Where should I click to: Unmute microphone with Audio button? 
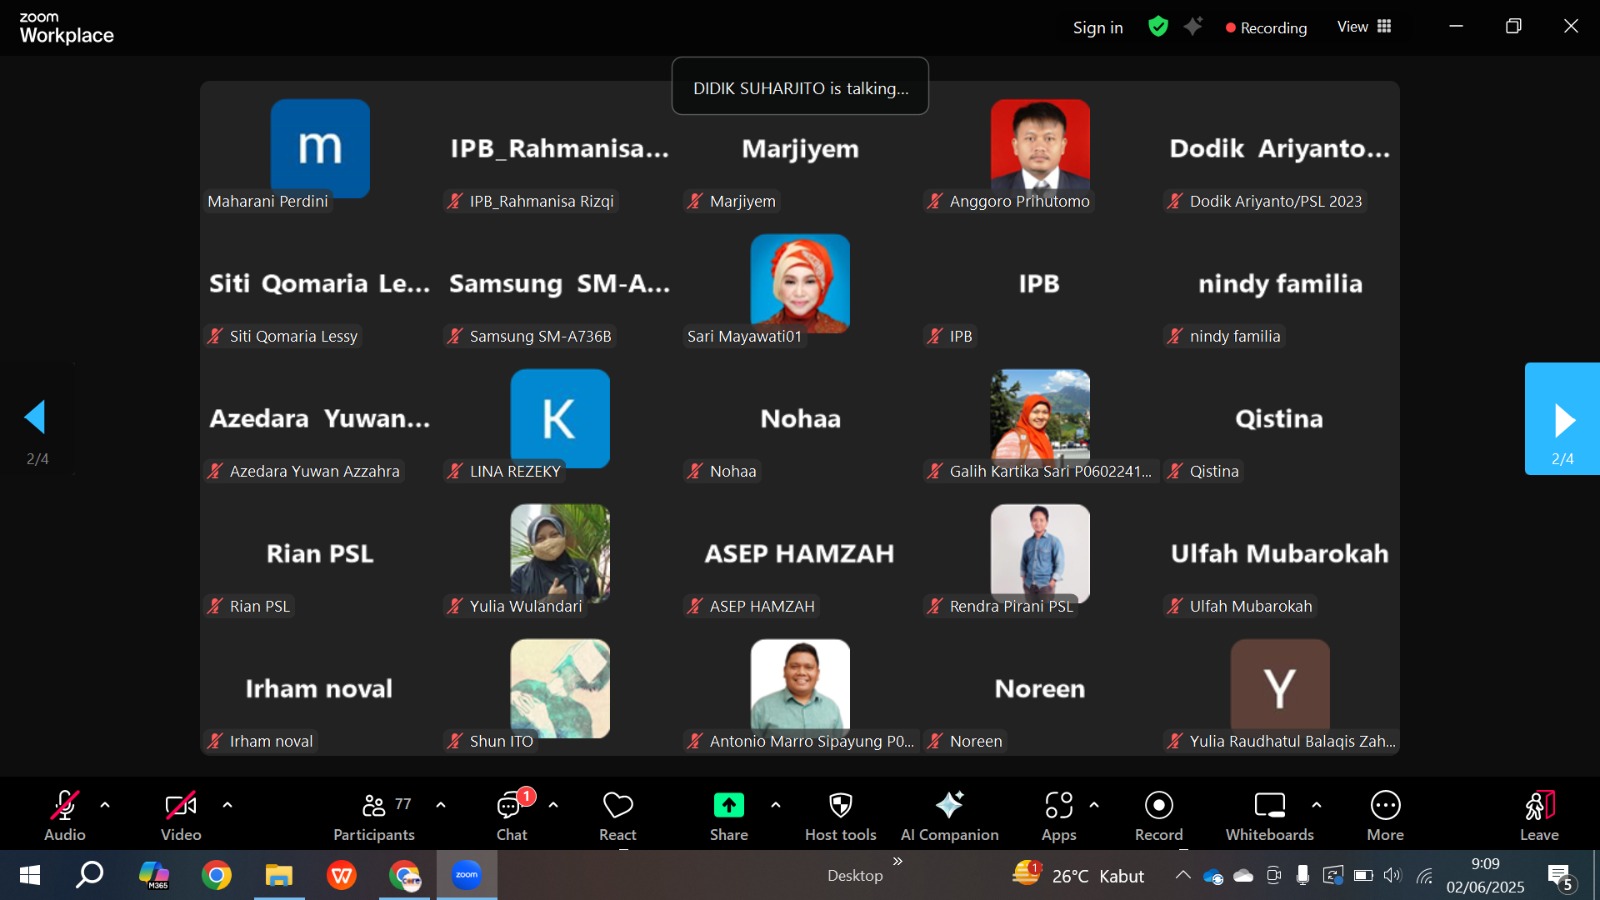tap(65, 814)
